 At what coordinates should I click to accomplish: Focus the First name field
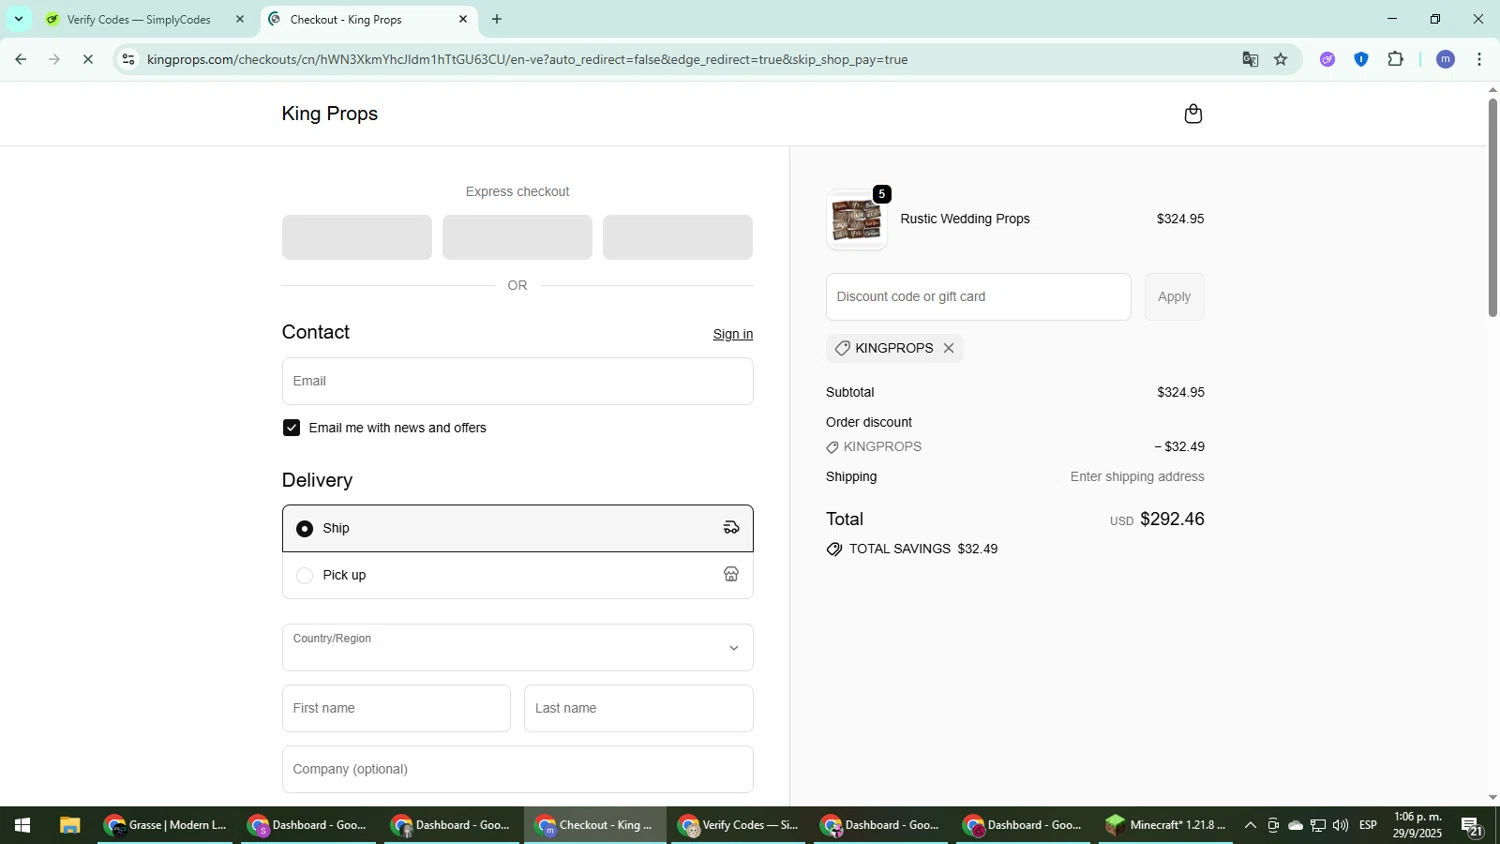click(x=396, y=708)
